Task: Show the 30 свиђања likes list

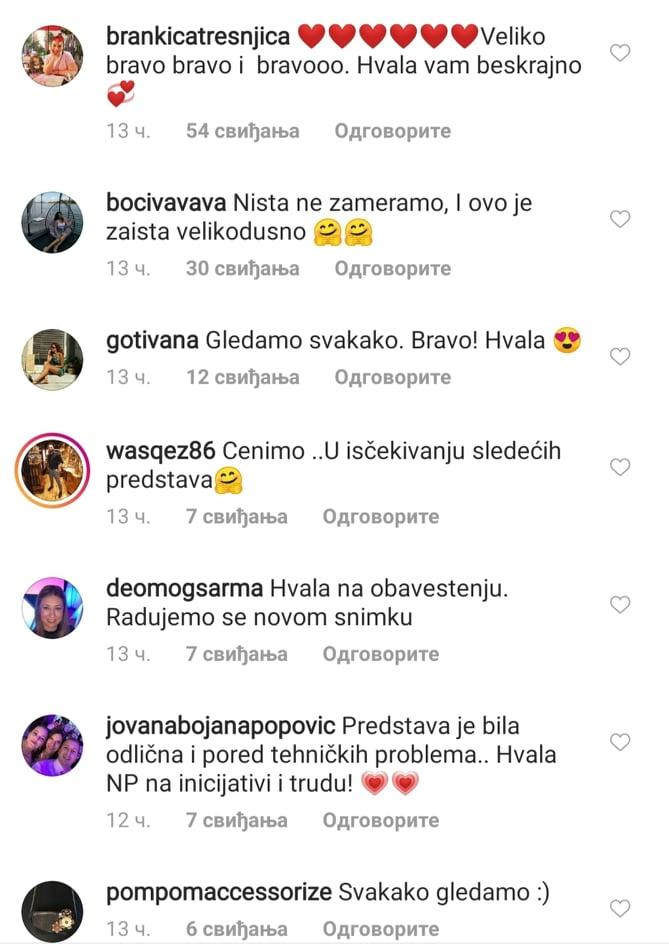Action: [243, 269]
